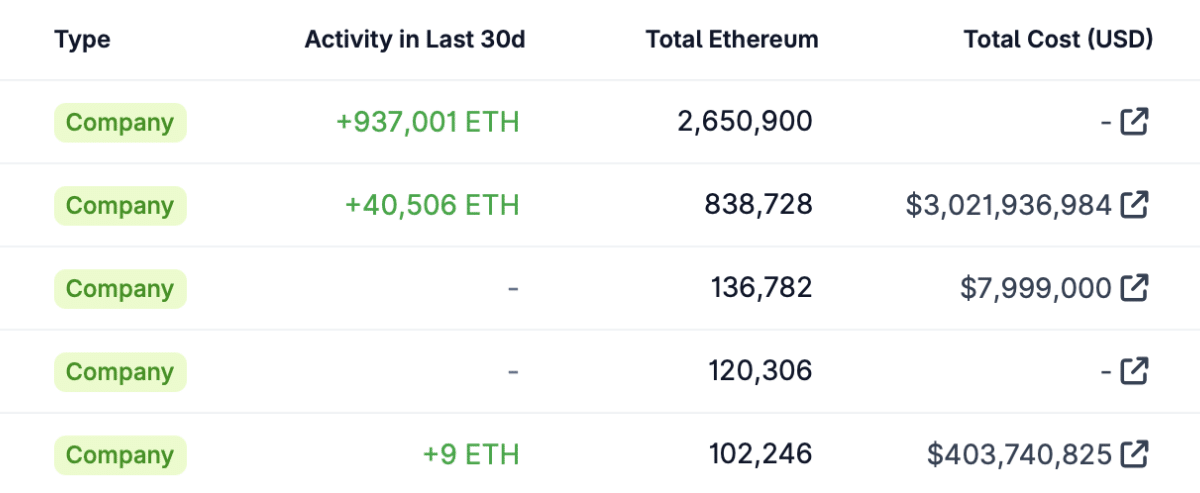Select the +40,506 ETH activity value
This screenshot has height=493, width=1200.
click(432, 206)
